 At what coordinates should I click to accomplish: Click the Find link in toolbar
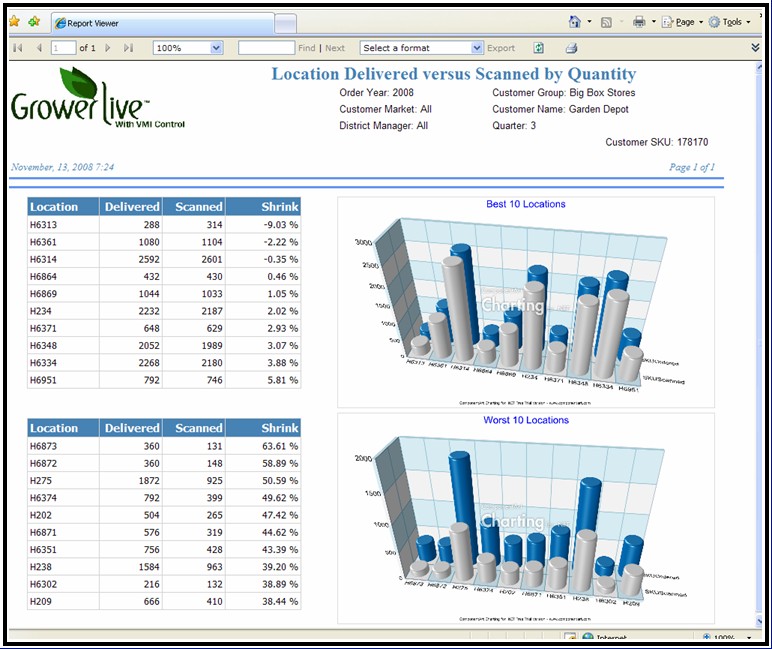click(306, 48)
